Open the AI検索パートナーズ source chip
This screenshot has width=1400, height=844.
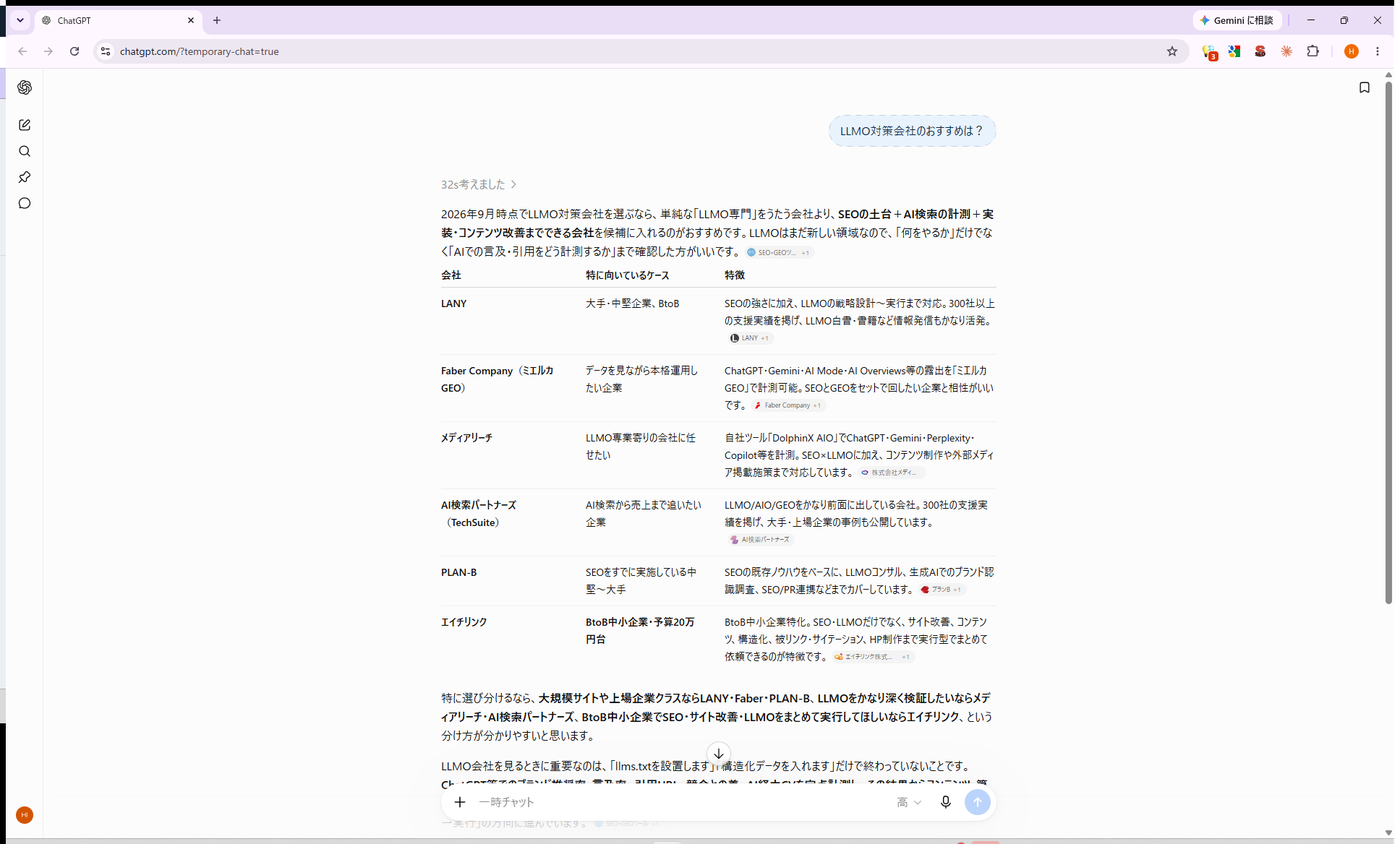pyautogui.click(x=760, y=539)
